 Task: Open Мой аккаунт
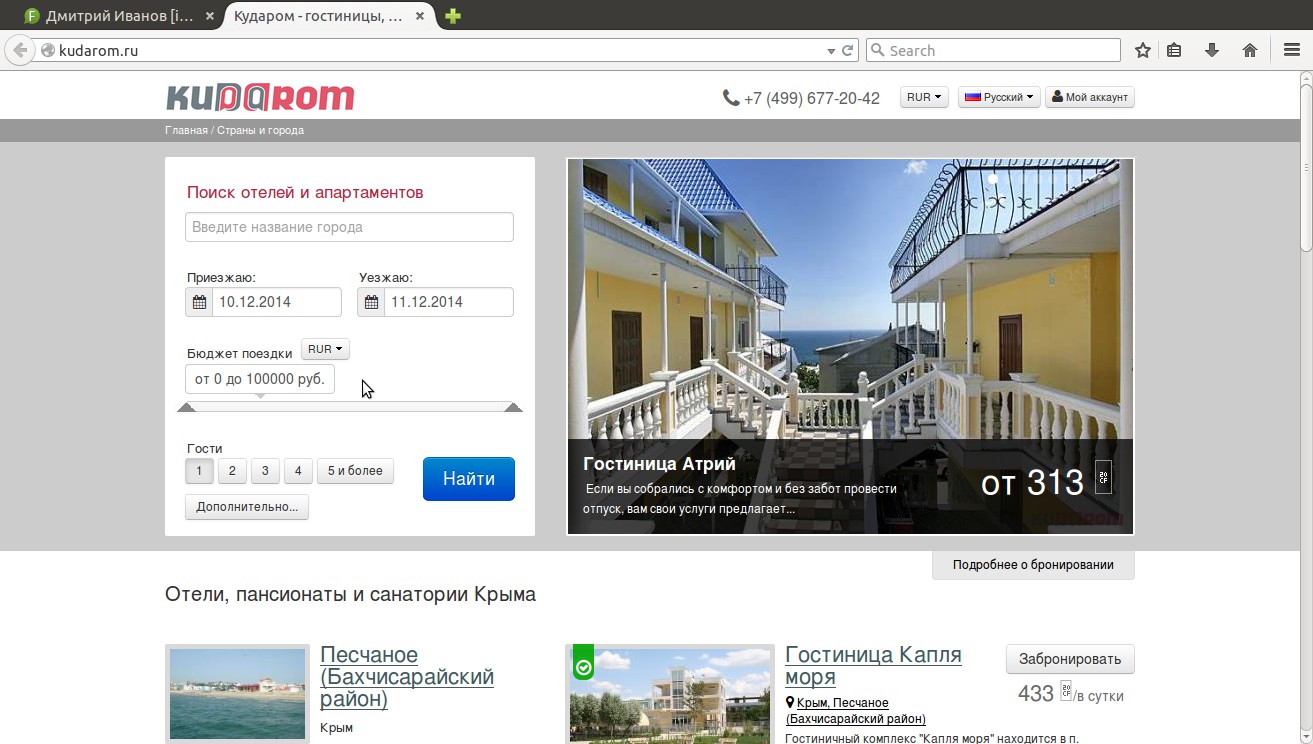(1090, 97)
